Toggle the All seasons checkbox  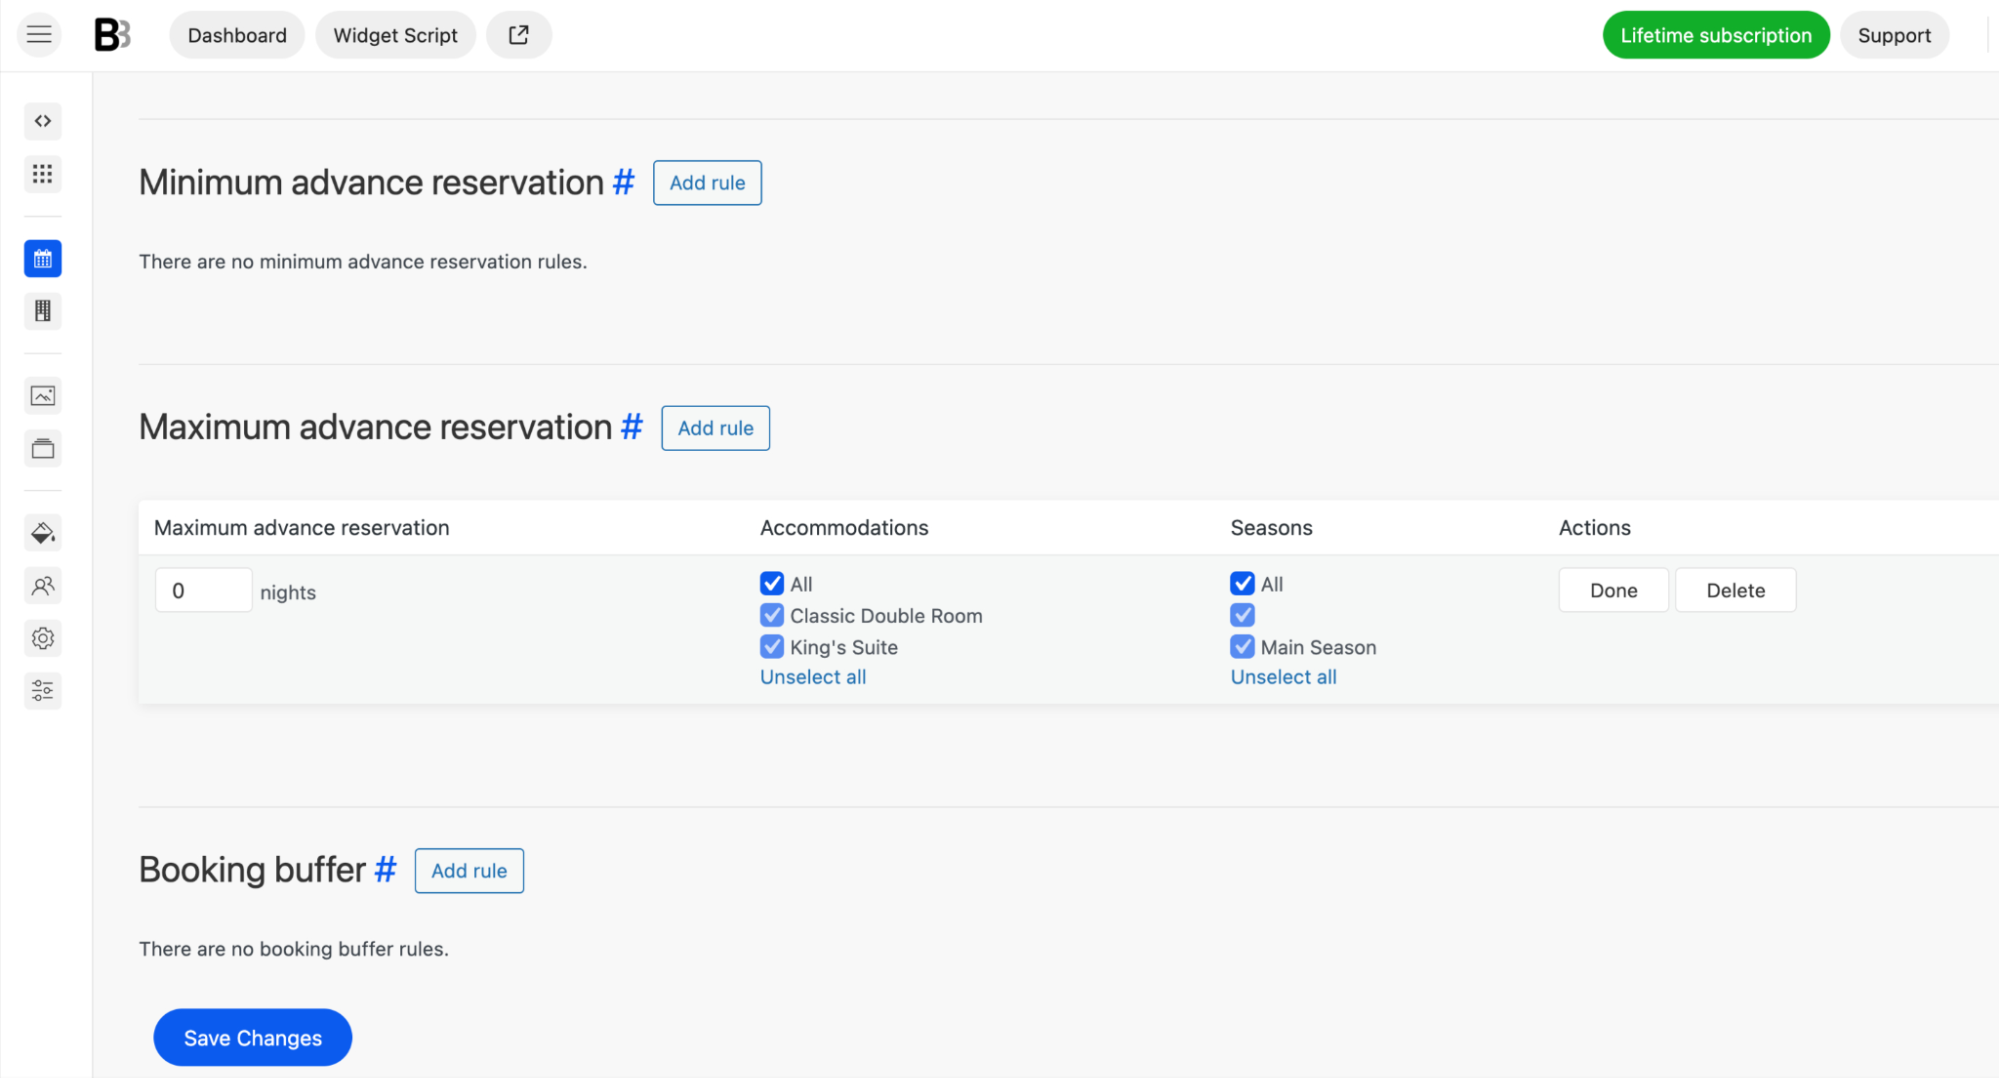pyautogui.click(x=1242, y=584)
